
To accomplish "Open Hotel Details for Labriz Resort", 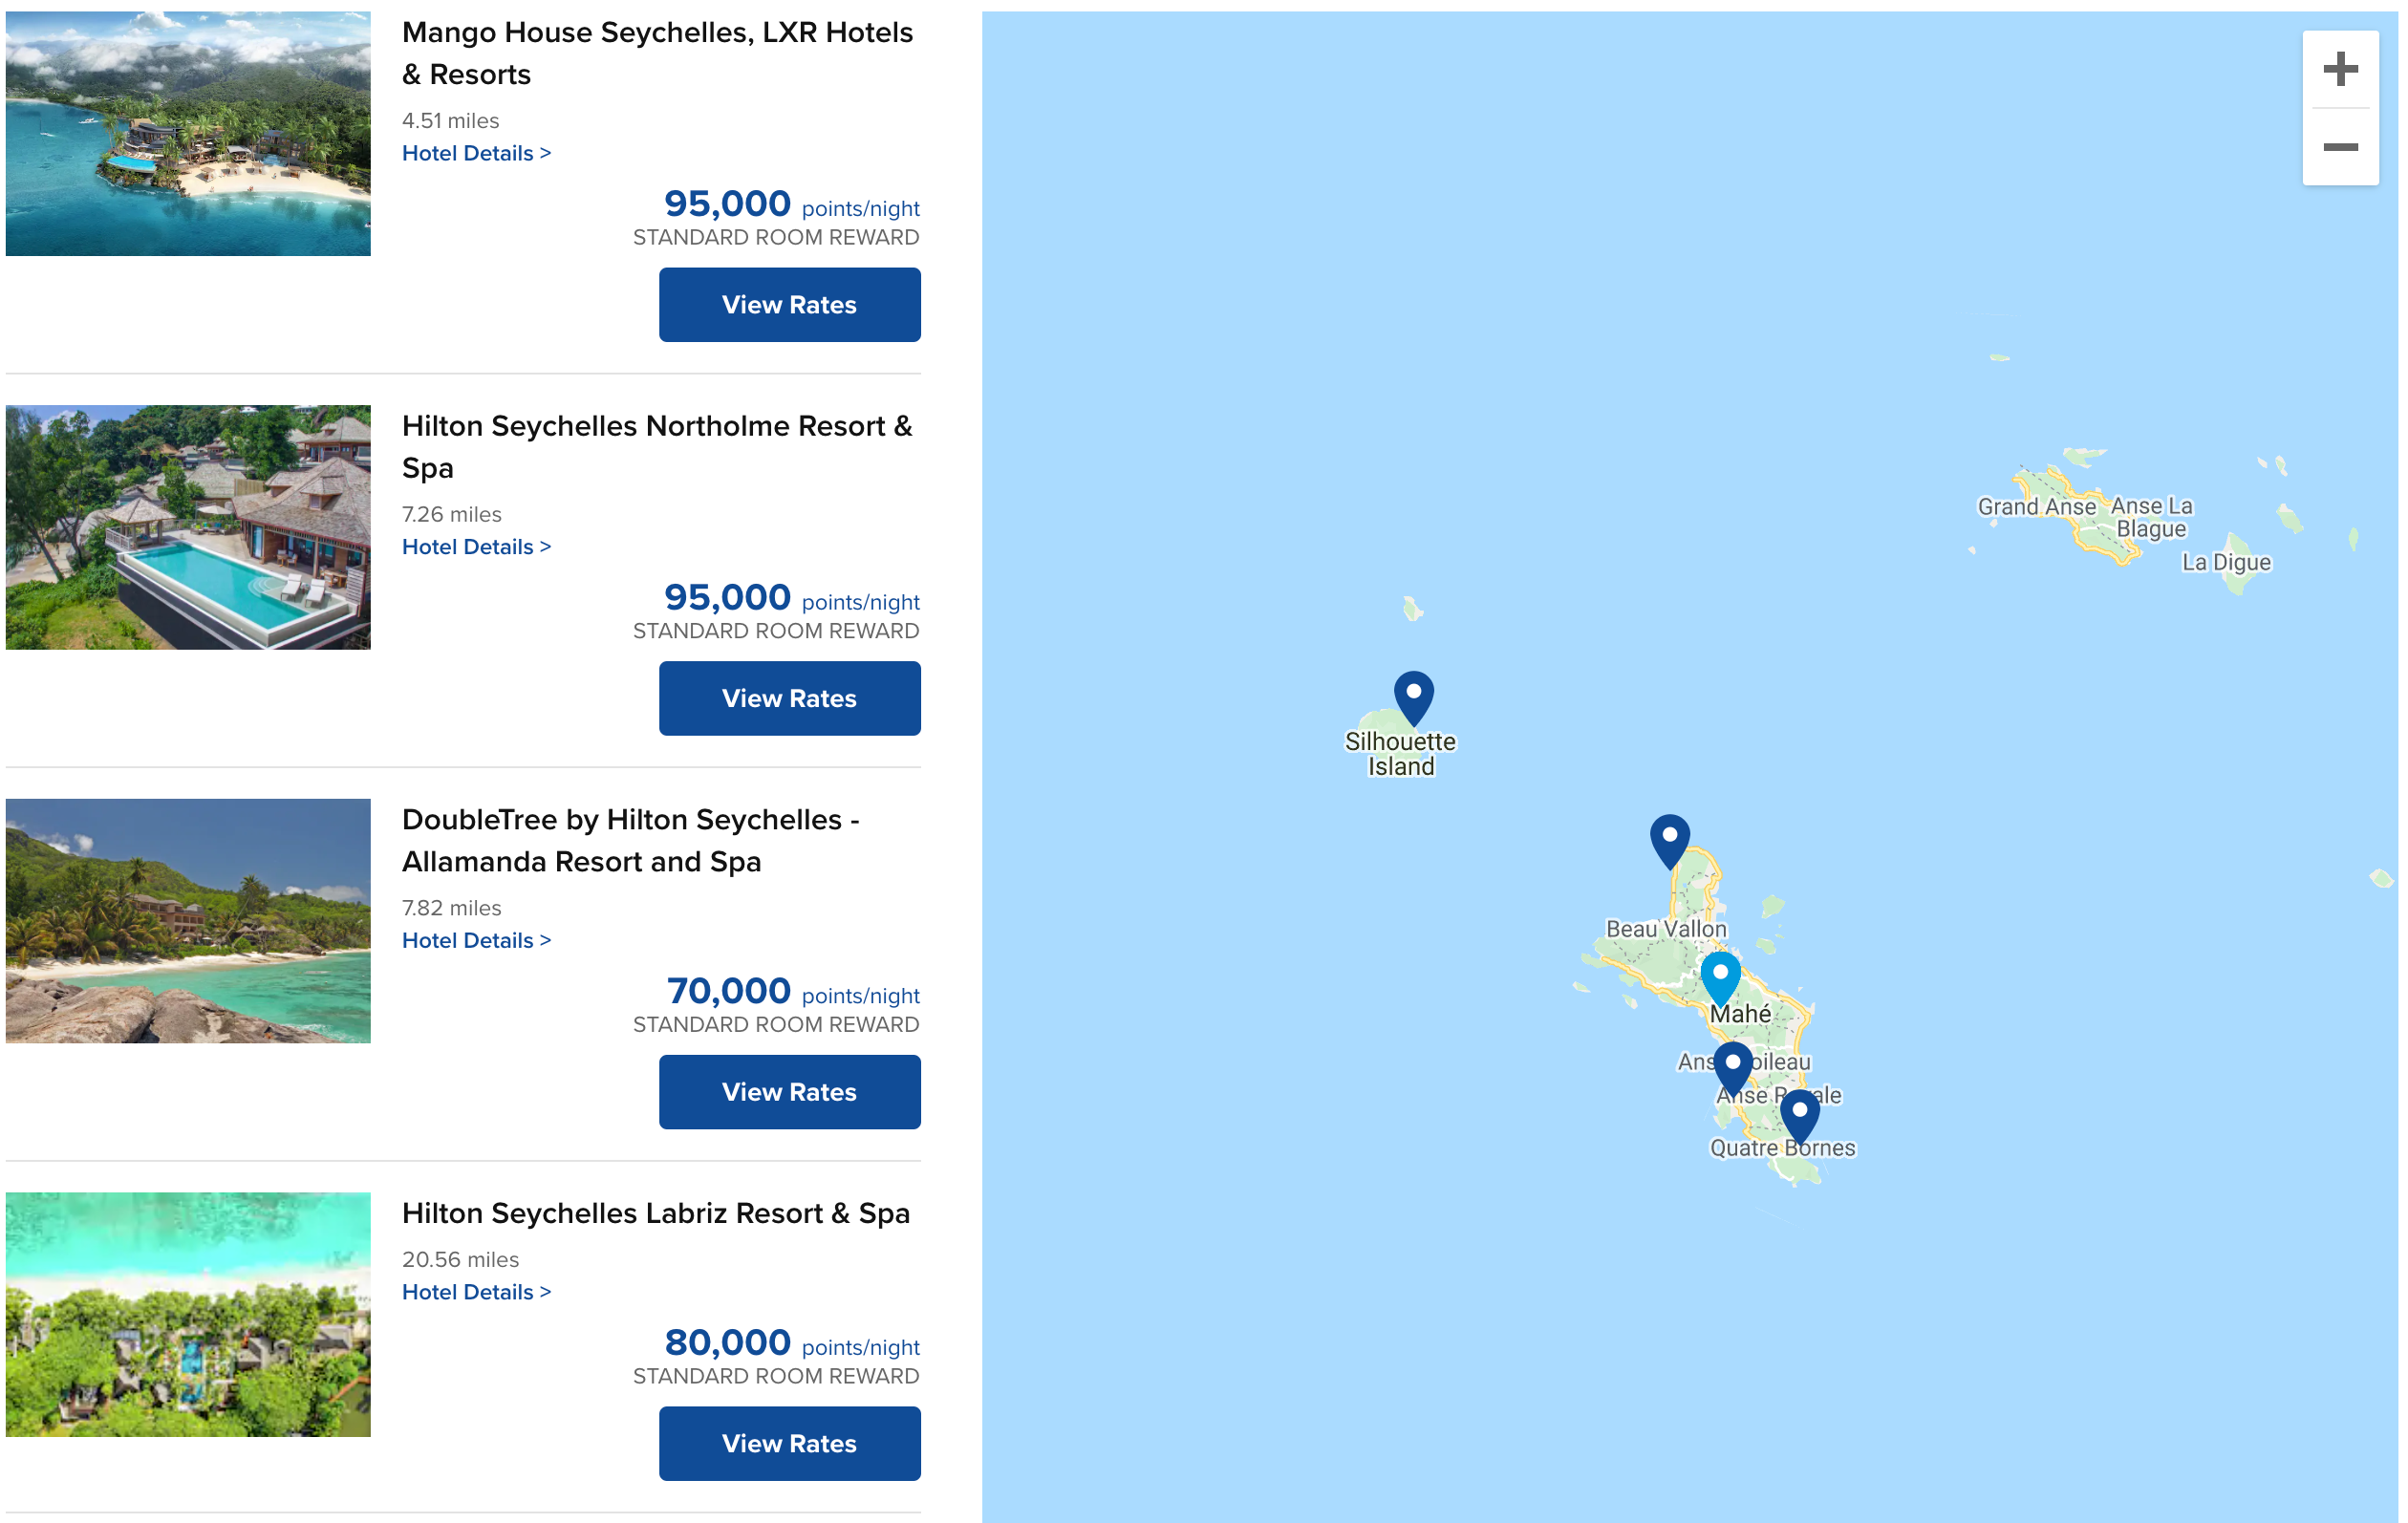I will coord(476,1292).
